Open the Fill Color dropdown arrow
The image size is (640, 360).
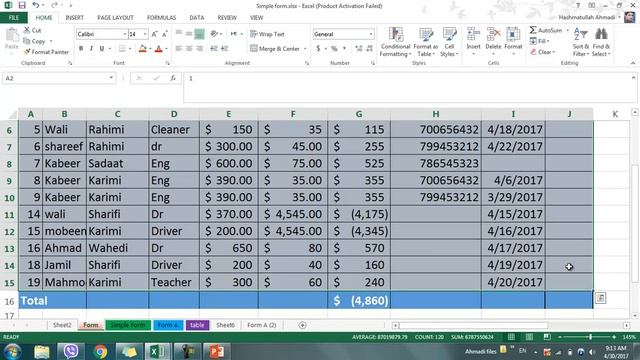[x=150, y=49]
